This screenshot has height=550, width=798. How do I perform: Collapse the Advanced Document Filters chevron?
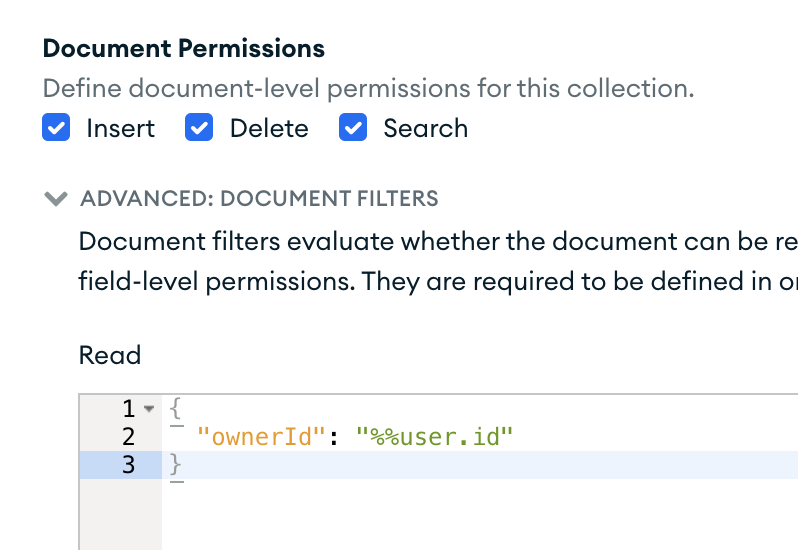coord(56,198)
